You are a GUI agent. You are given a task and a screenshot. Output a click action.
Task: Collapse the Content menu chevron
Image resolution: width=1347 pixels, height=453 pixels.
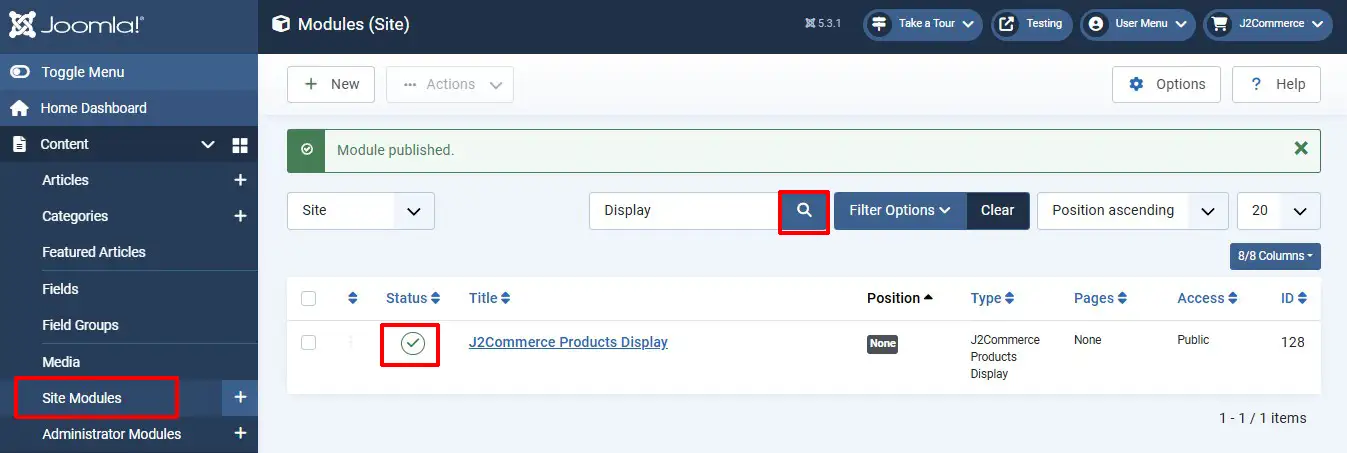point(208,145)
